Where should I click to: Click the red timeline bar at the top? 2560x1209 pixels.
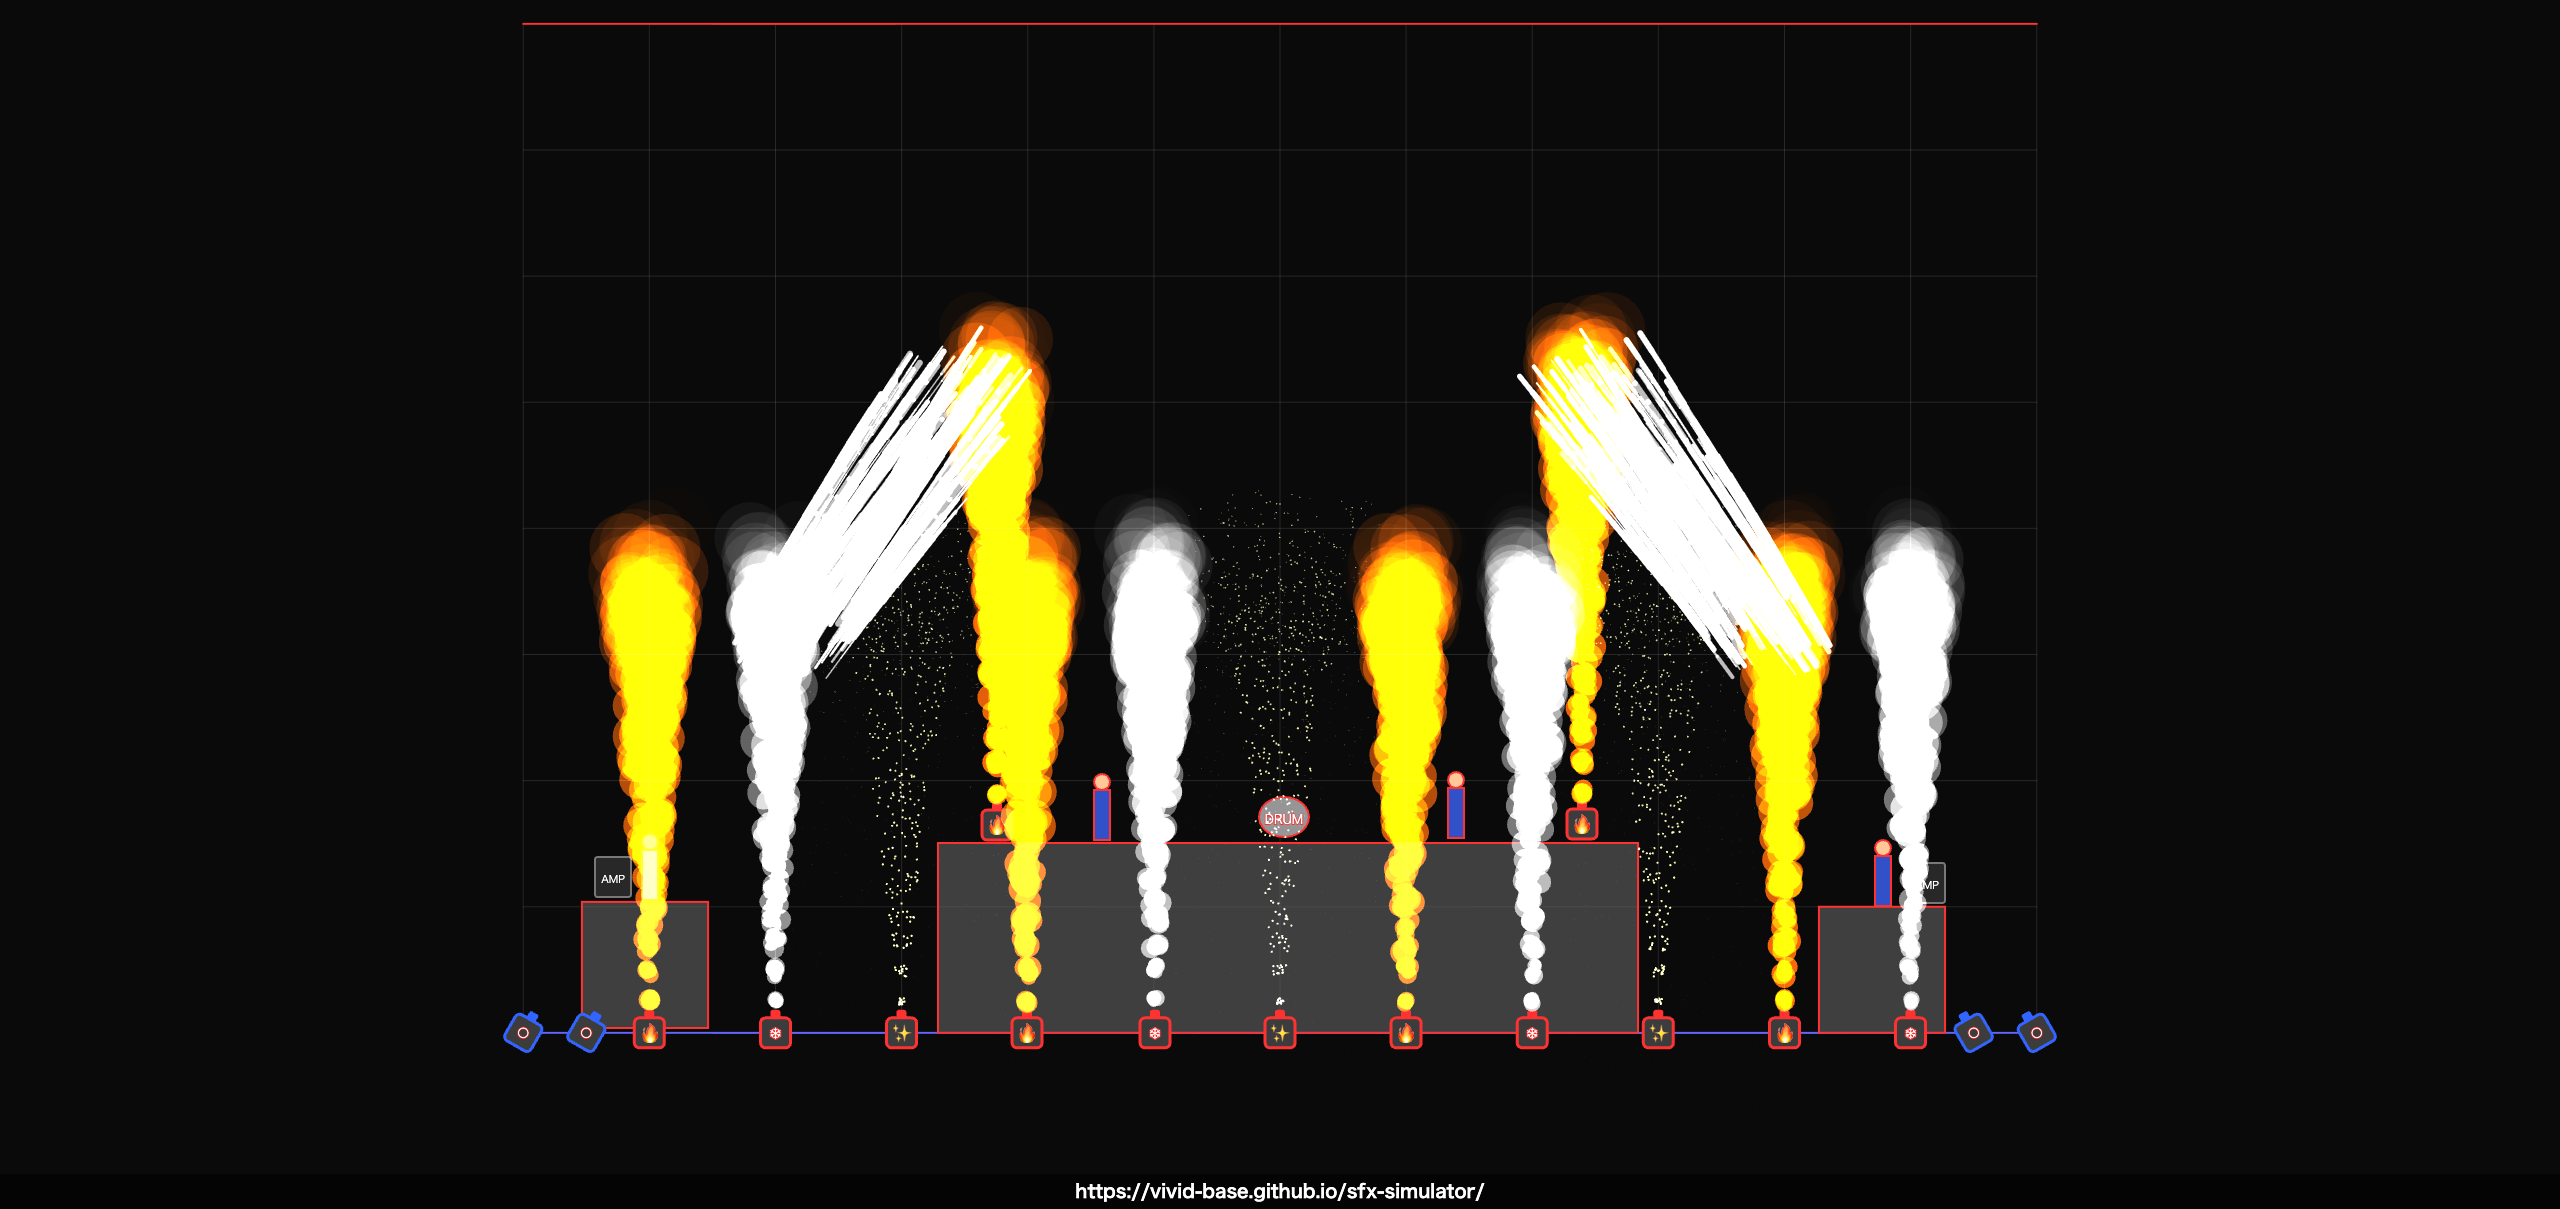(1280, 22)
